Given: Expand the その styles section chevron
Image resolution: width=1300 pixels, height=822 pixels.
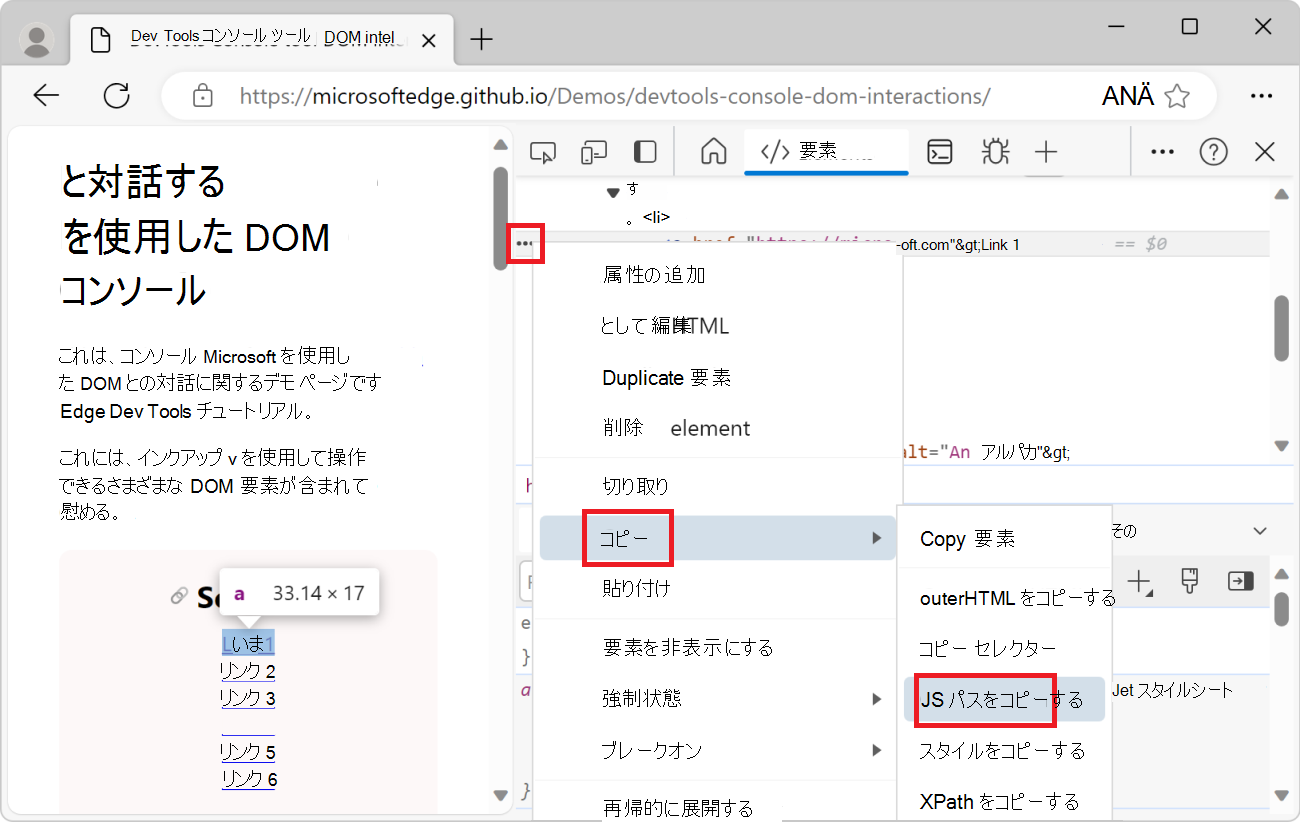Looking at the screenshot, I should click(x=1260, y=530).
